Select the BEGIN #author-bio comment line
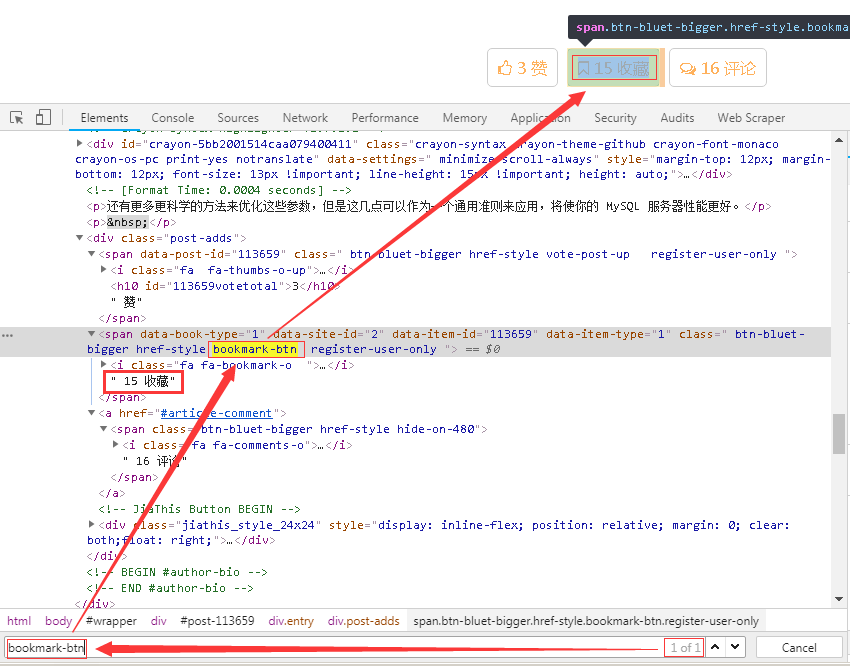The width and height of the screenshot is (850, 666). point(177,572)
